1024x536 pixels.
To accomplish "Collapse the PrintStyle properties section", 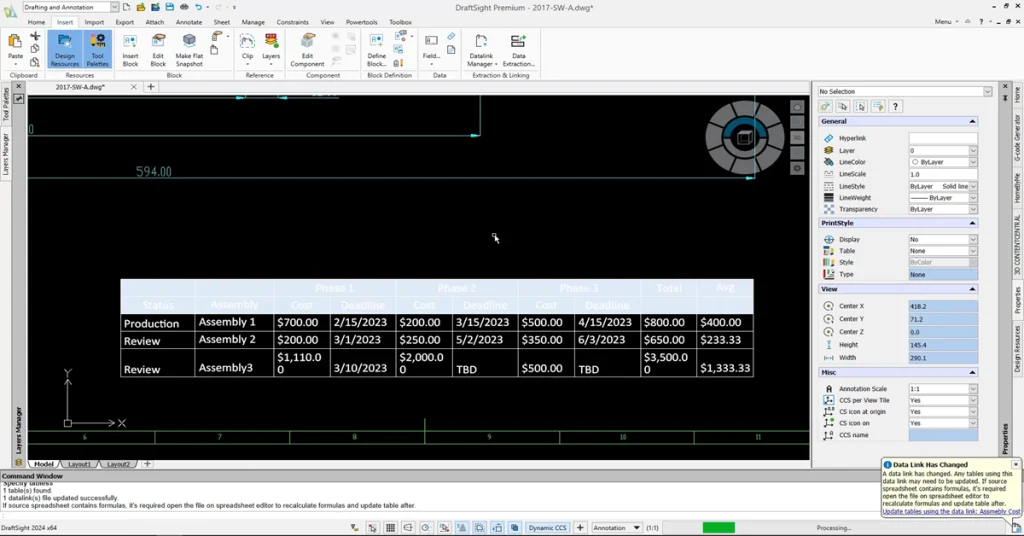I will coord(972,223).
